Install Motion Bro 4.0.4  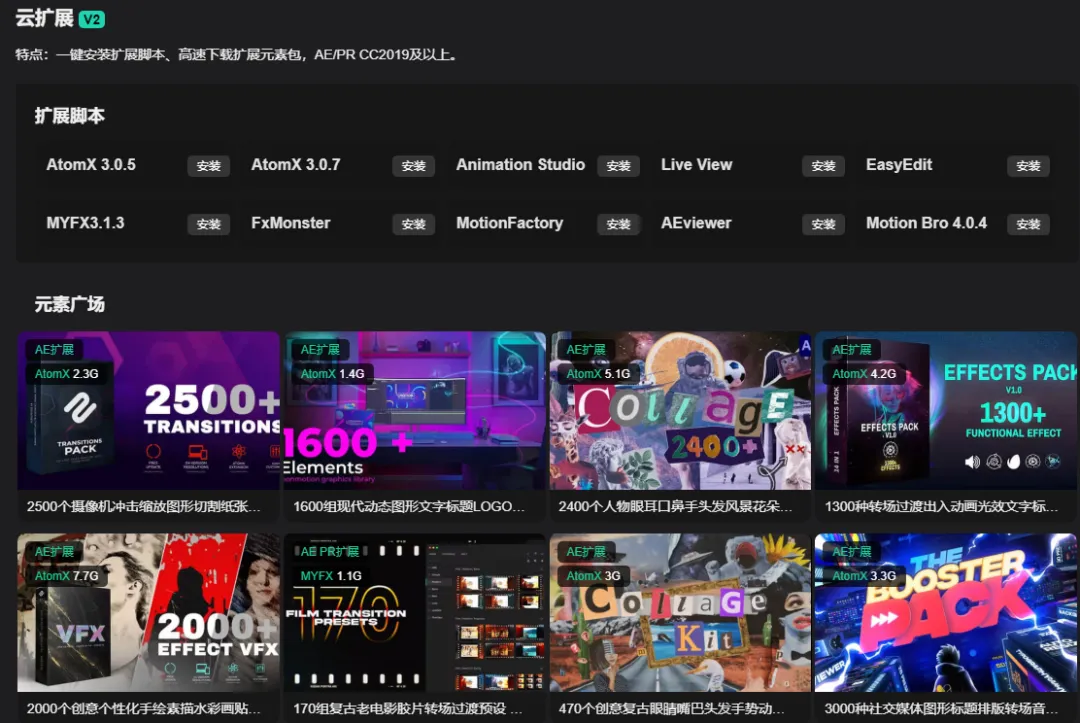(1028, 224)
